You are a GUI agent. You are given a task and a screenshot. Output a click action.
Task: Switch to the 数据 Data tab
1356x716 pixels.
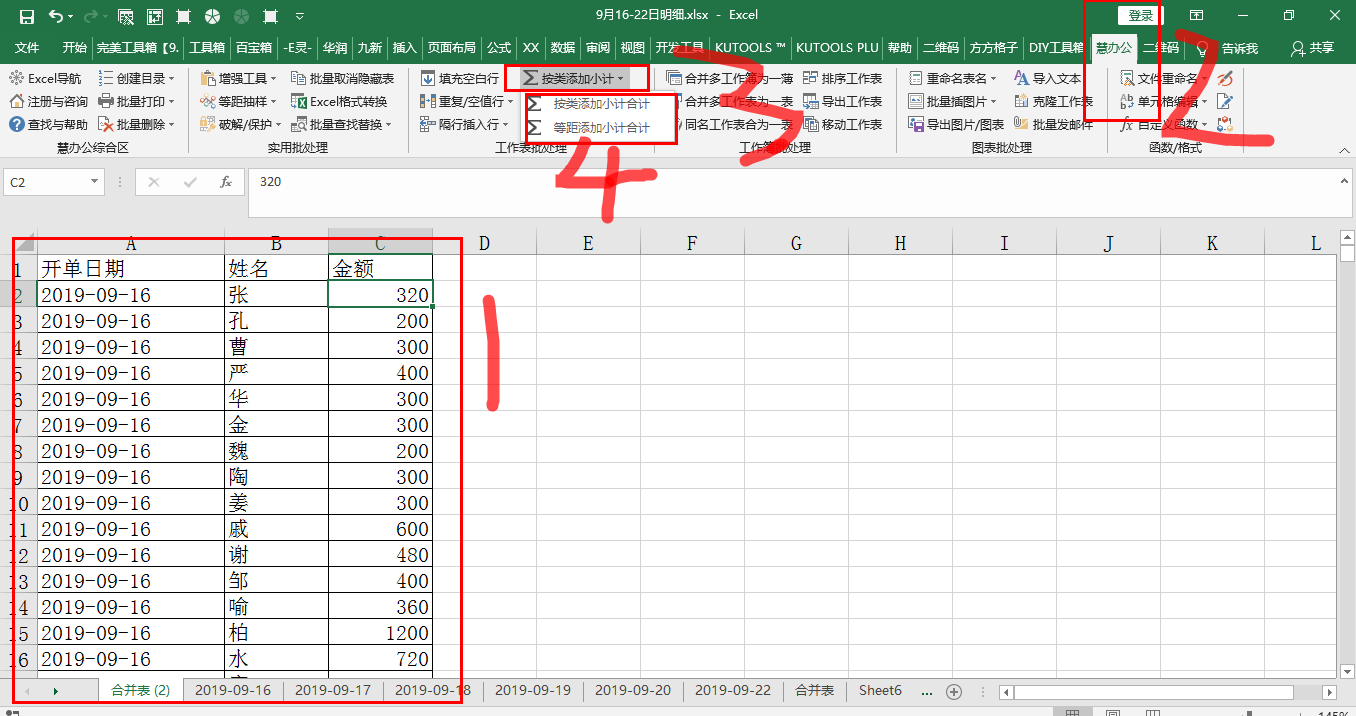tap(563, 47)
